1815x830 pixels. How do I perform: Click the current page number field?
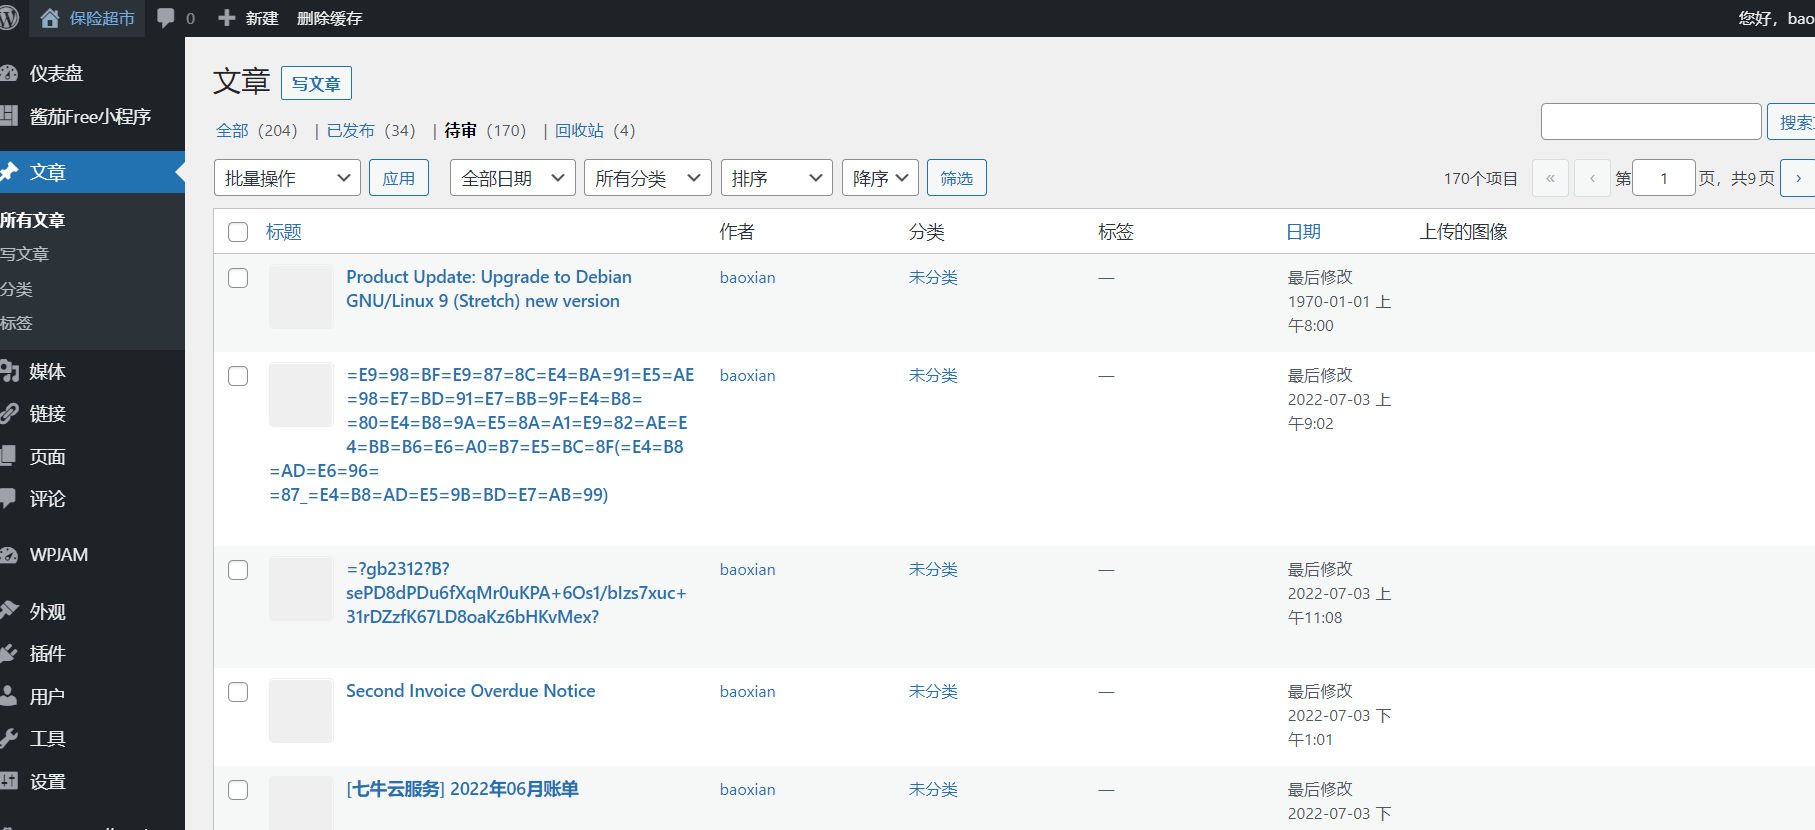click(x=1664, y=178)
